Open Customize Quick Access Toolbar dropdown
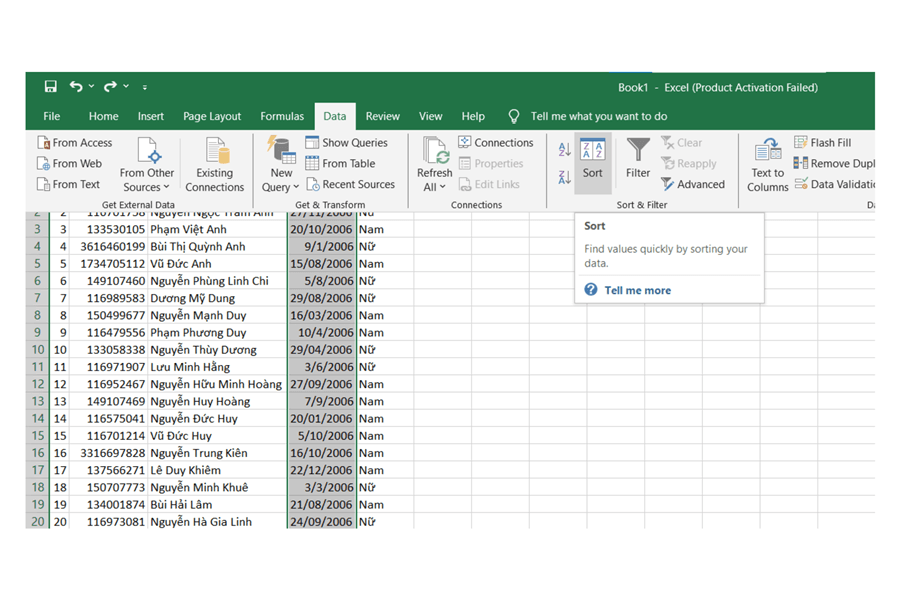The width and height of the screenshot is (900, 600). point(145,87)
